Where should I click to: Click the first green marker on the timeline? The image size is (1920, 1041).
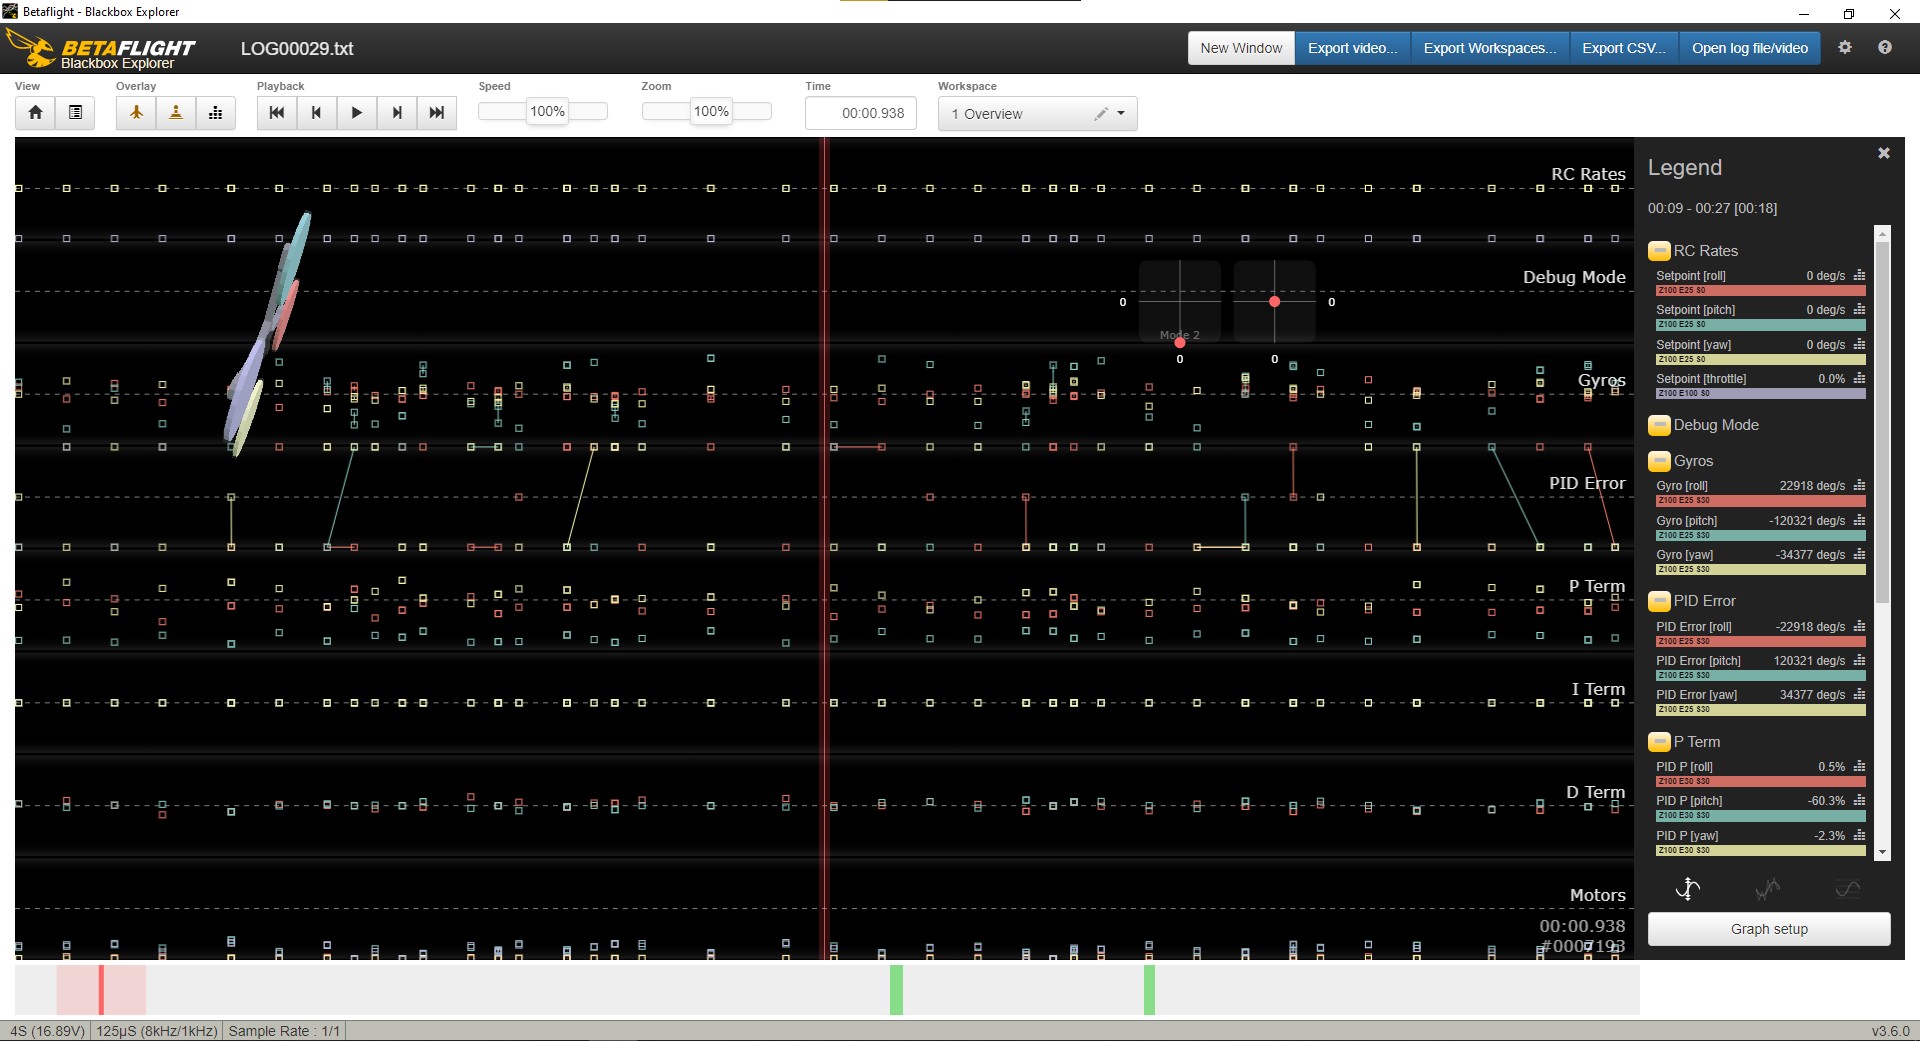[897, 990]
